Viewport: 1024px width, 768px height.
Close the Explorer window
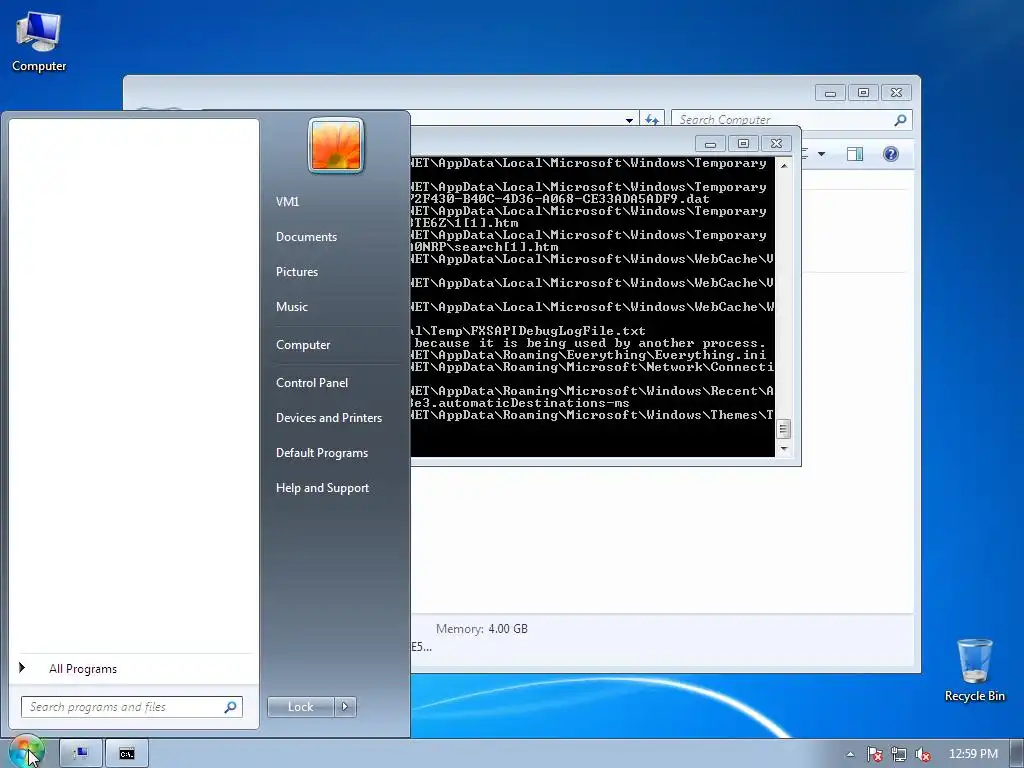tap(896, 93)
